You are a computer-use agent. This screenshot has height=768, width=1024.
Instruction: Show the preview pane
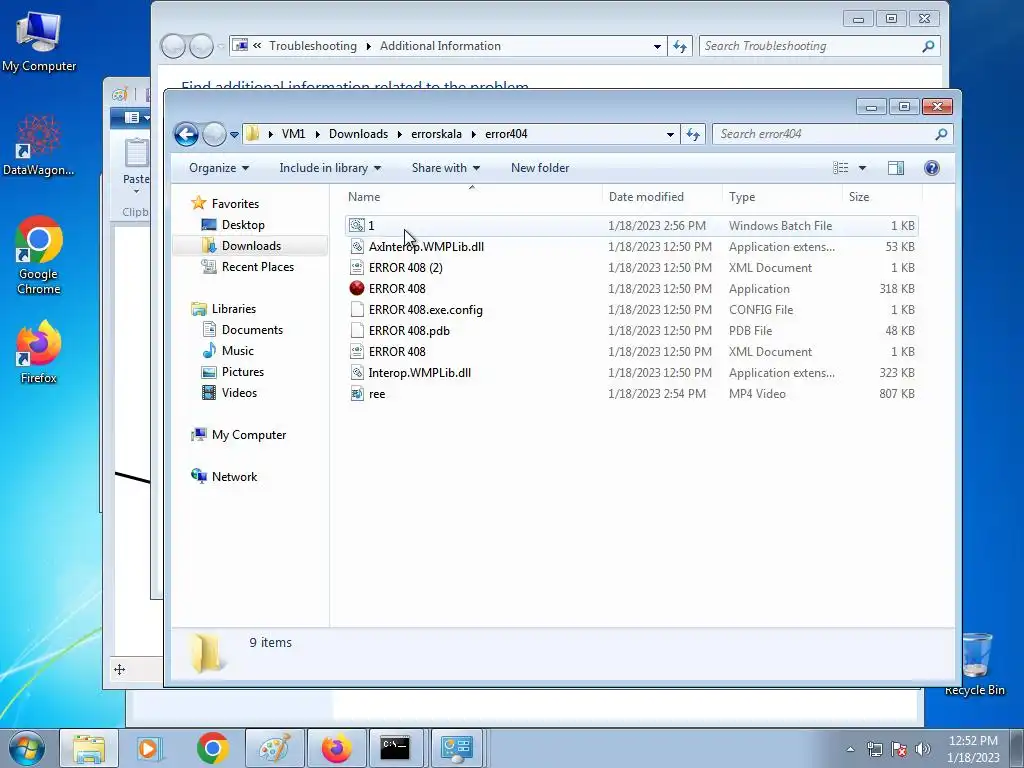click(895, 168)
